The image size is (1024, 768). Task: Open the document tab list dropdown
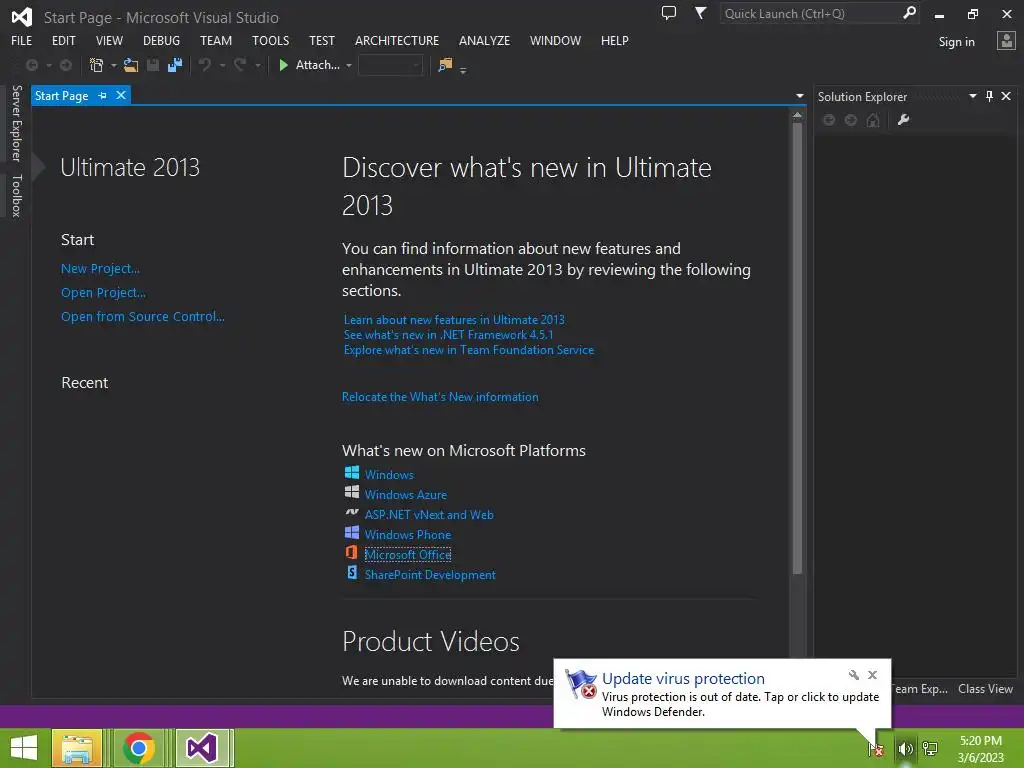tap(800, 97)
